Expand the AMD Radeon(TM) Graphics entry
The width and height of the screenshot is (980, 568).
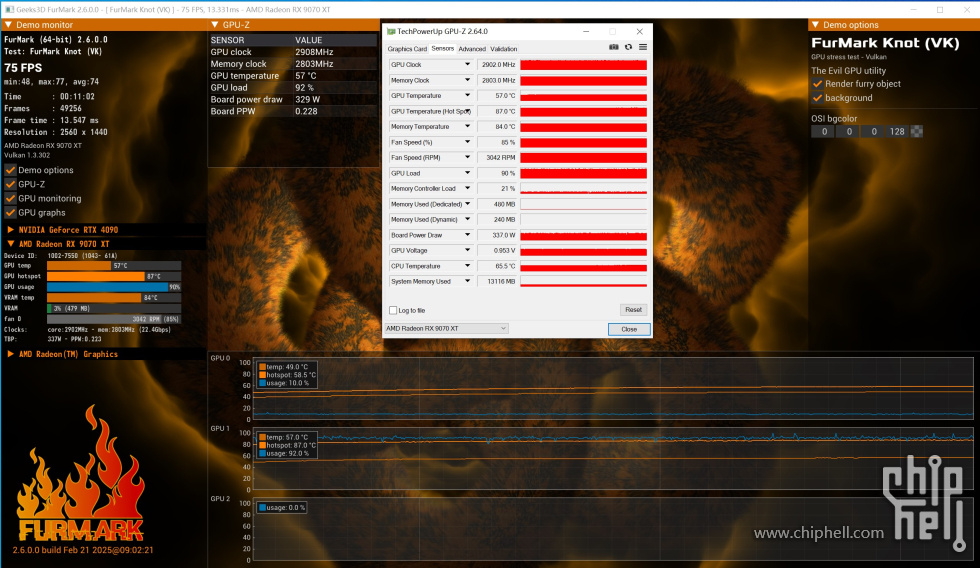click(11, 354)
